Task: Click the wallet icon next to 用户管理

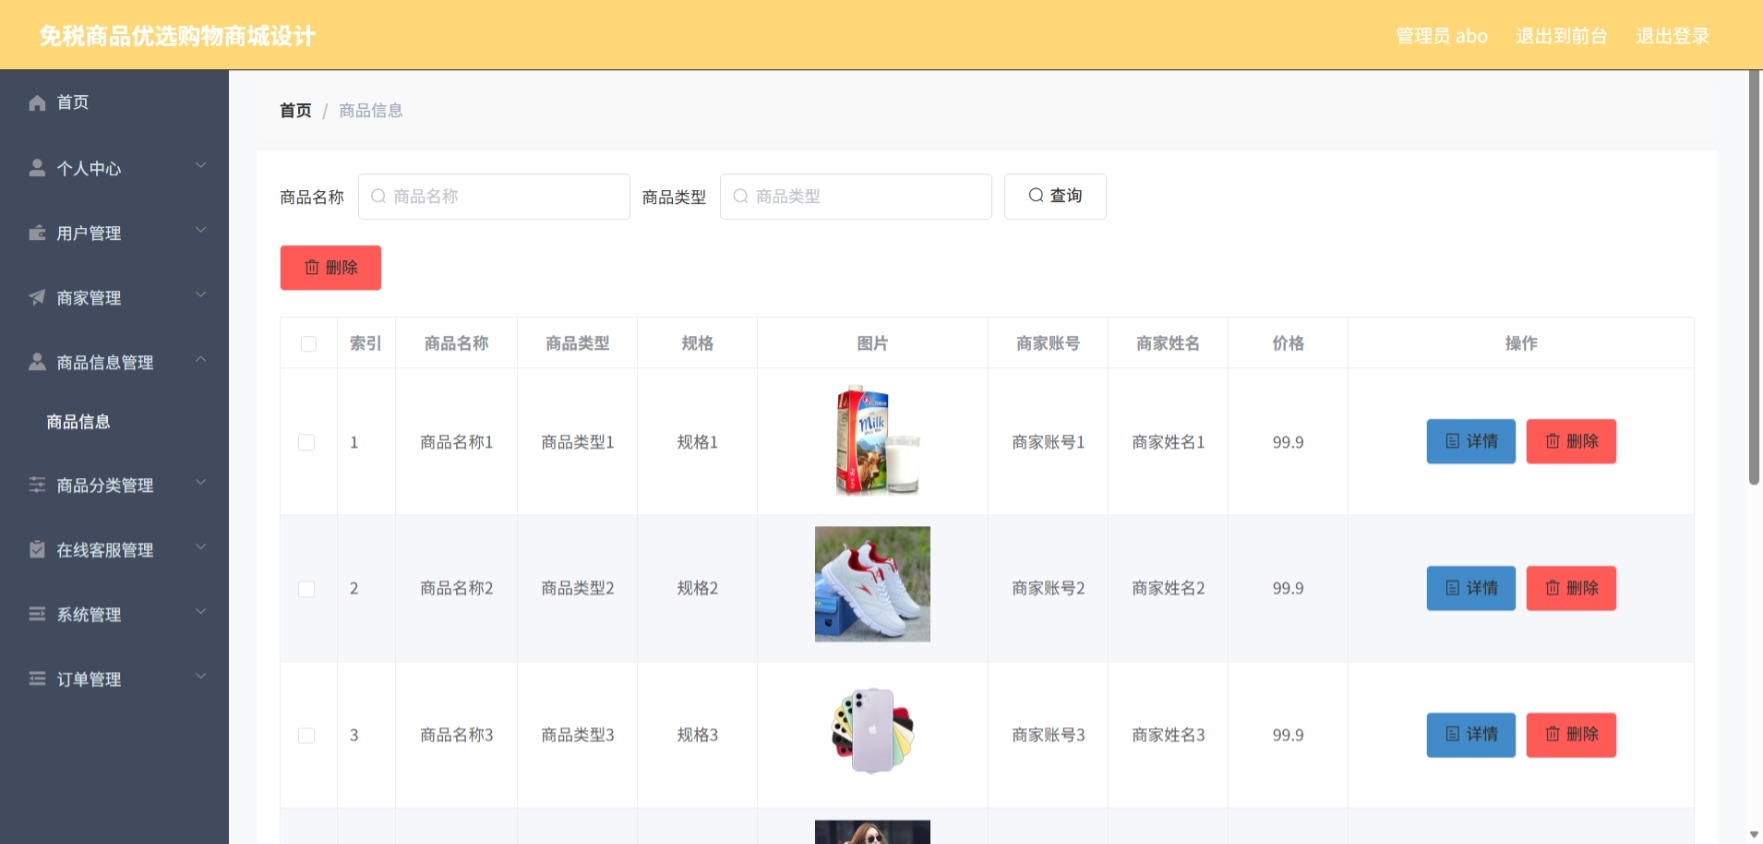Action: (x=37, y=232)
